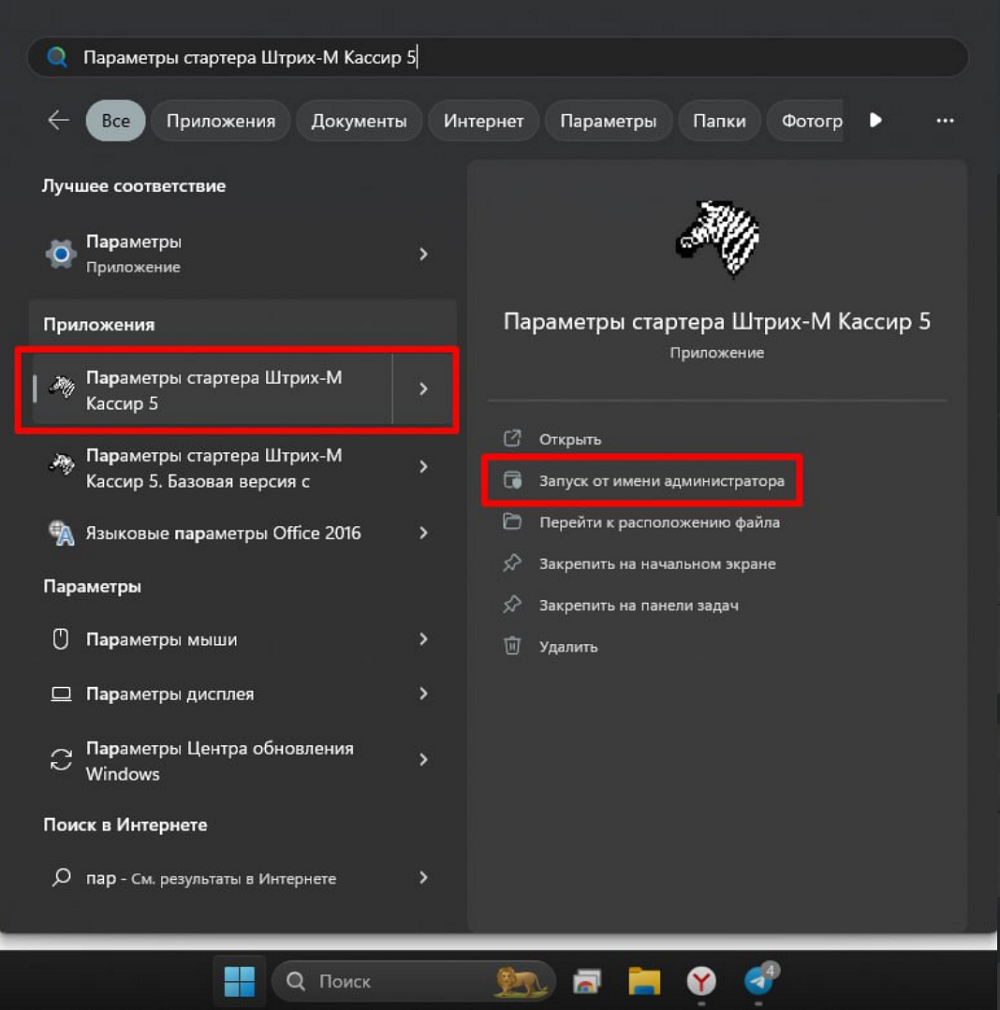Select the Кассир 5. Базовая версия result
The image size is (1000, 1010).
pos(242,467)
